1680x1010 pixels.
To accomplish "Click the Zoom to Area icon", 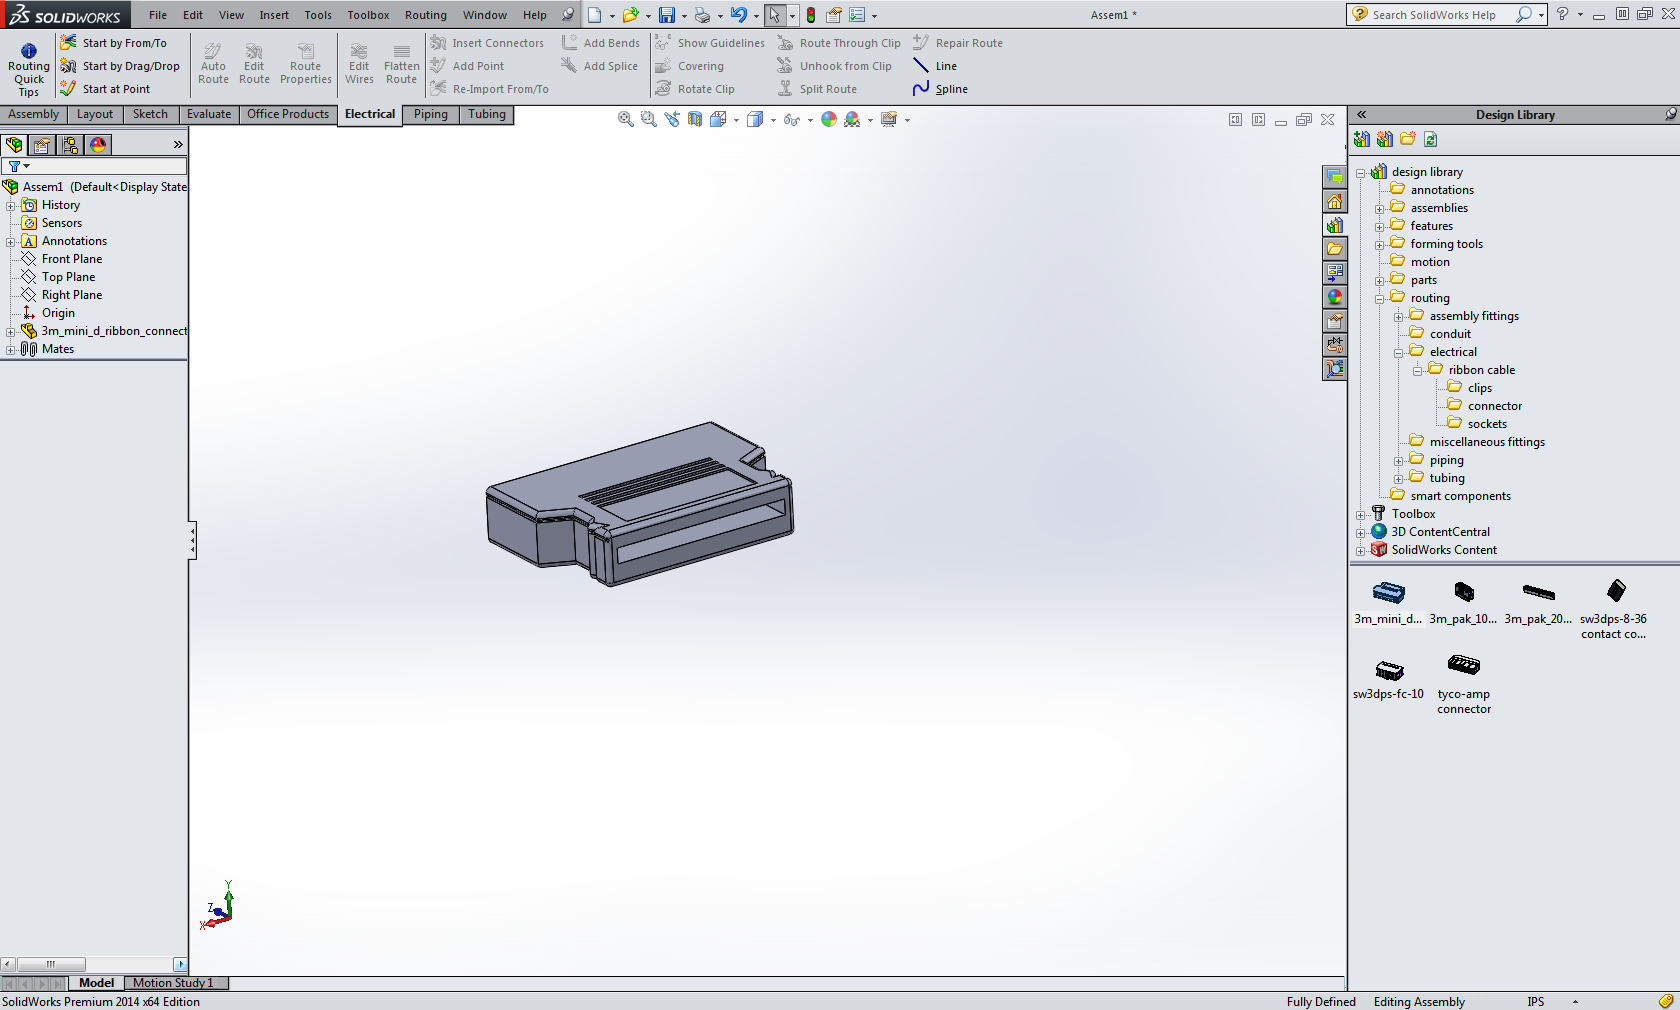I will tap(648, 119).
